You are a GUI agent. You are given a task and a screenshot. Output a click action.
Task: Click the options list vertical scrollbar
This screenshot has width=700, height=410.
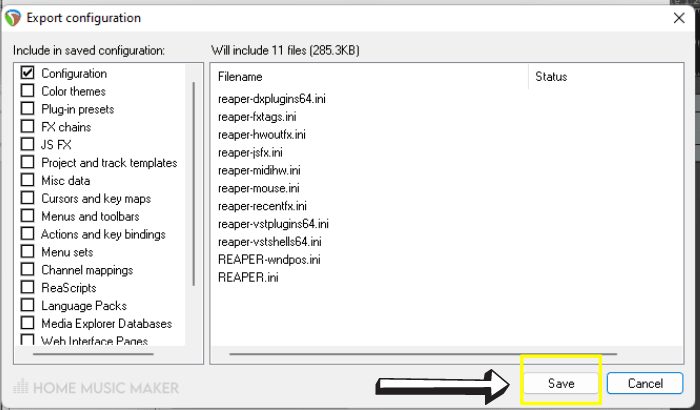point(193,184)
